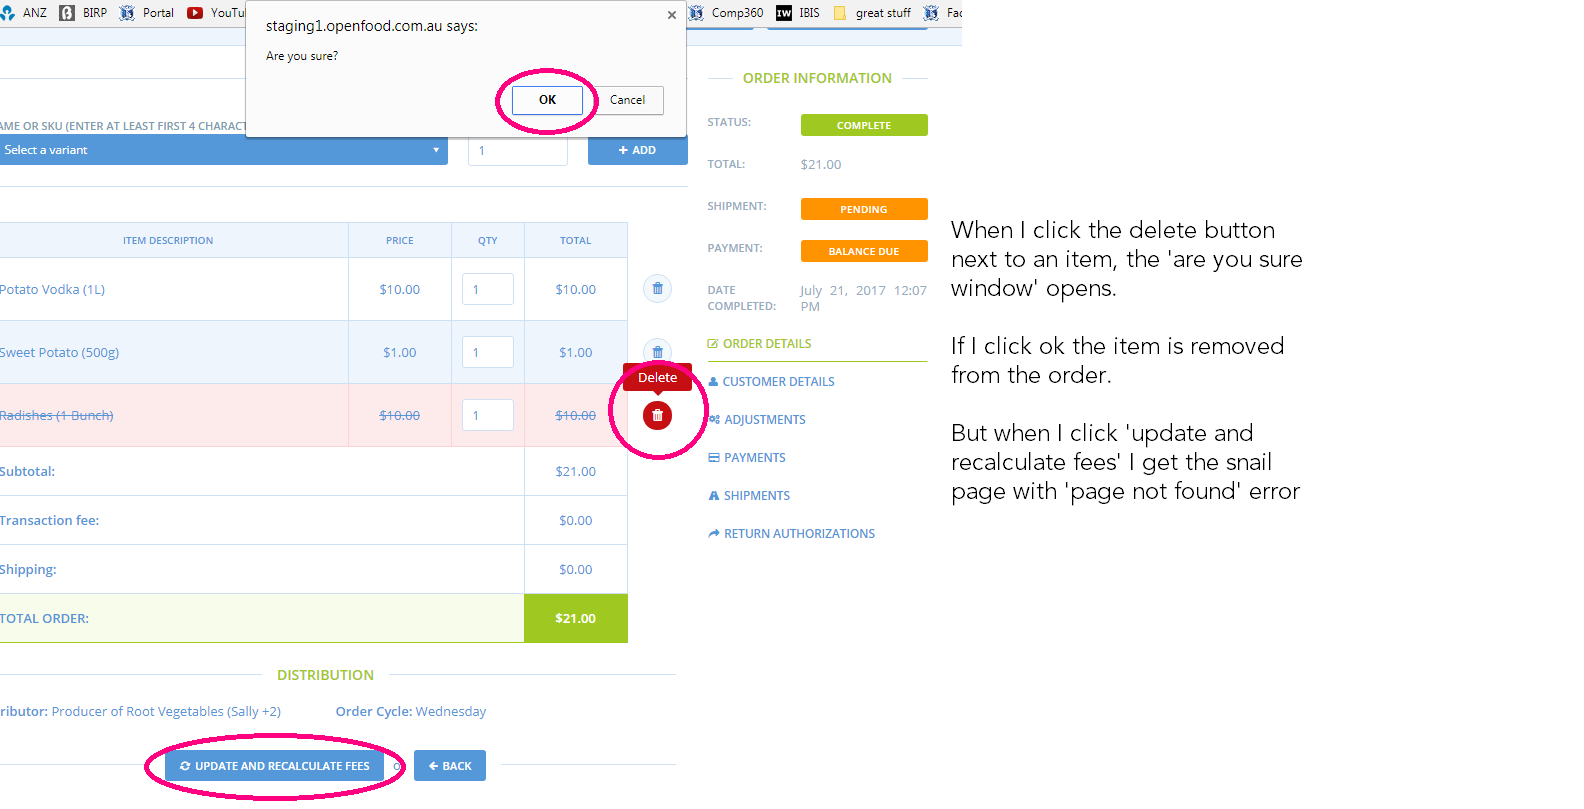This screenshot has height=809, width=1584.
Task: Click the Qty column header
Action: tap(488, 241)
